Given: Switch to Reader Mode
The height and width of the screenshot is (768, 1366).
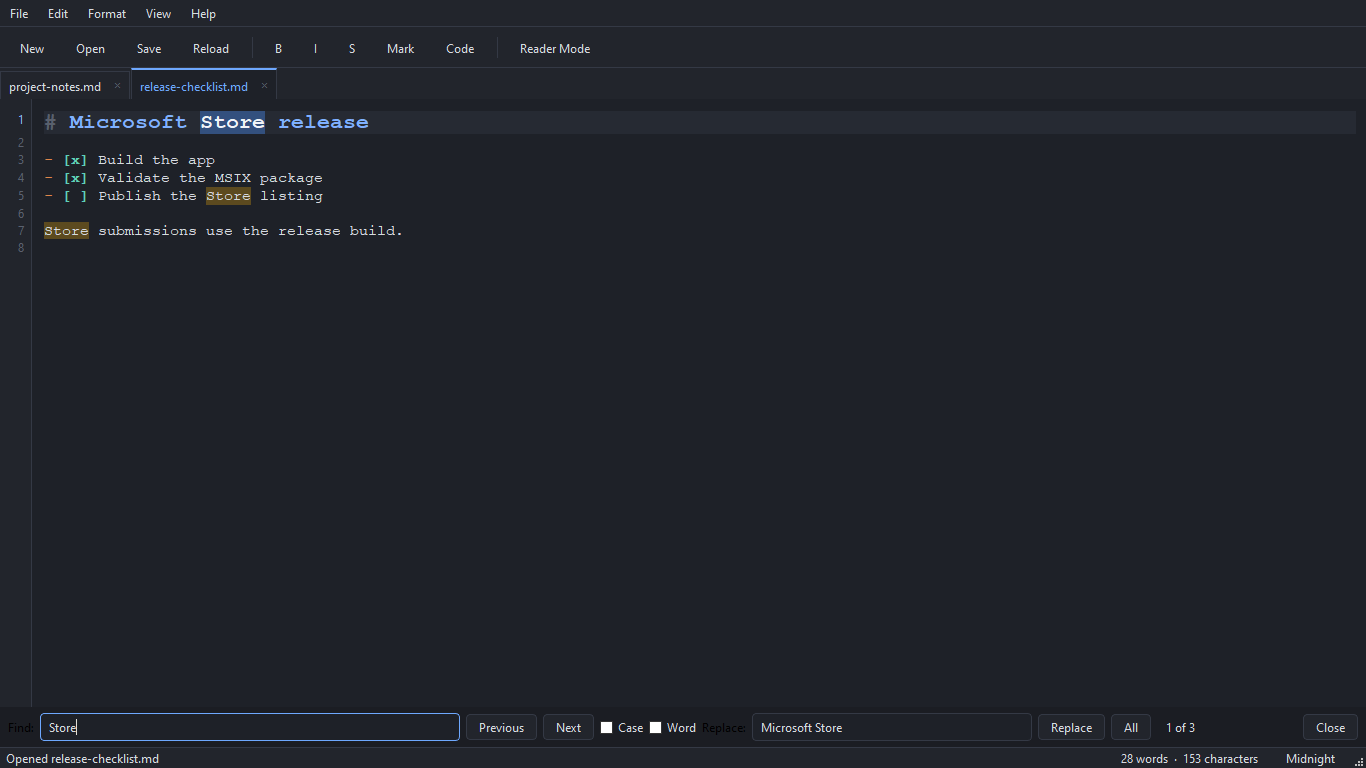Looking at the screenshot, I should click(555, 49).
